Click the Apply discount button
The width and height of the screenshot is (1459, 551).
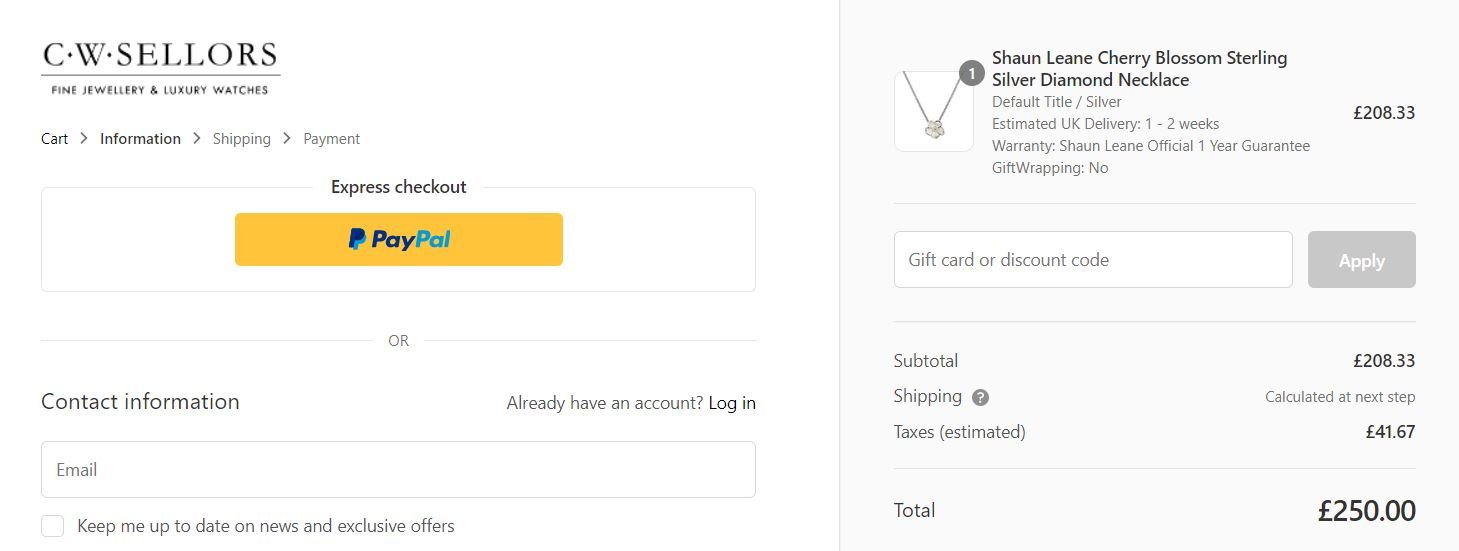[x=1361, y=260]
